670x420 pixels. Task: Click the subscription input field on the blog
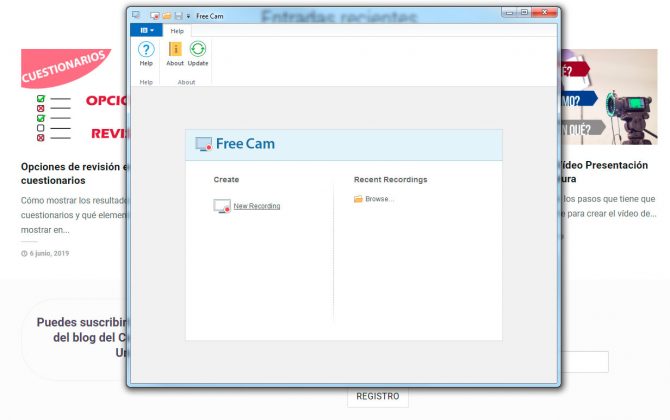[x=585, y=362]
